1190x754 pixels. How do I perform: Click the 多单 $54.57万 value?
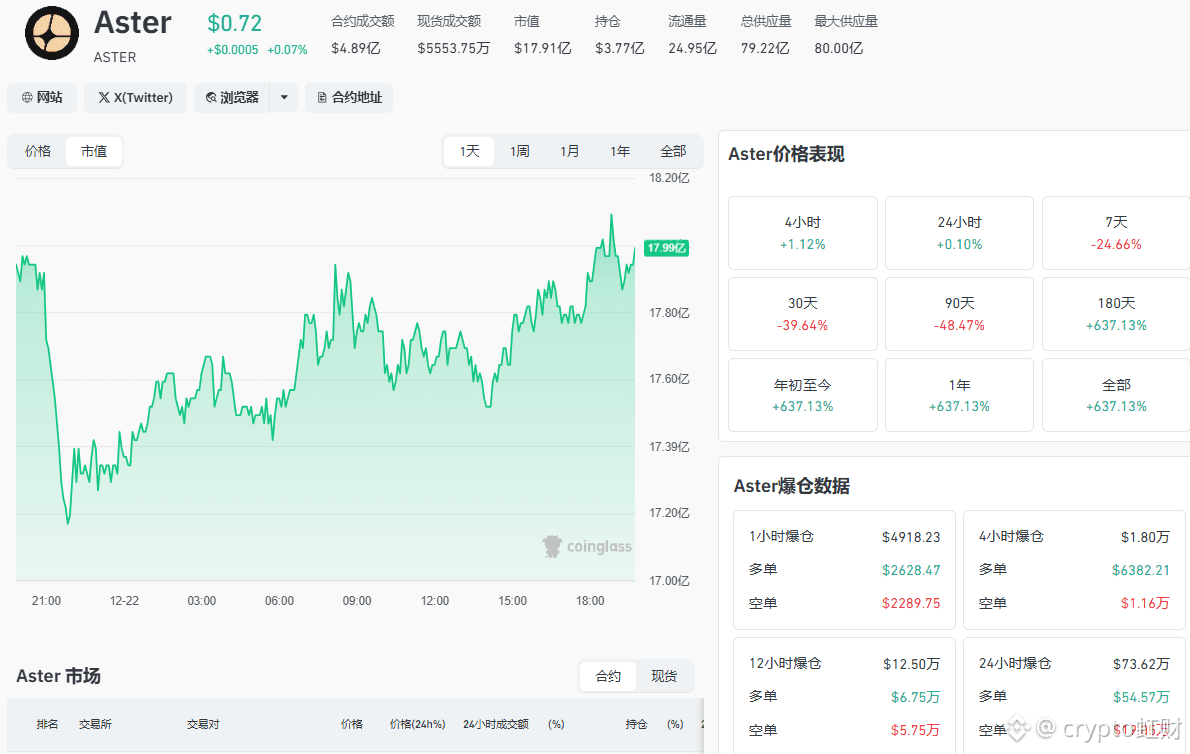(1141, 696)
